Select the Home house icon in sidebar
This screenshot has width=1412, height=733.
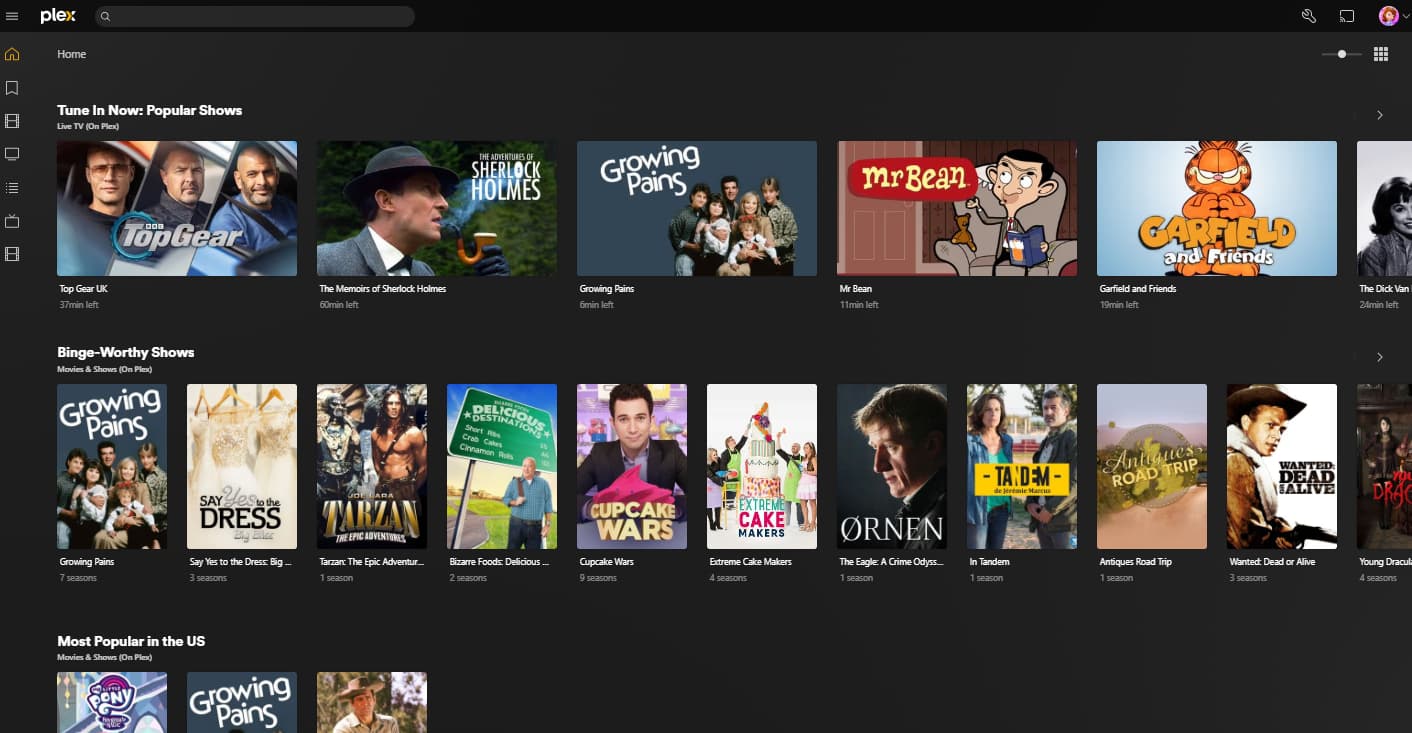12,54
